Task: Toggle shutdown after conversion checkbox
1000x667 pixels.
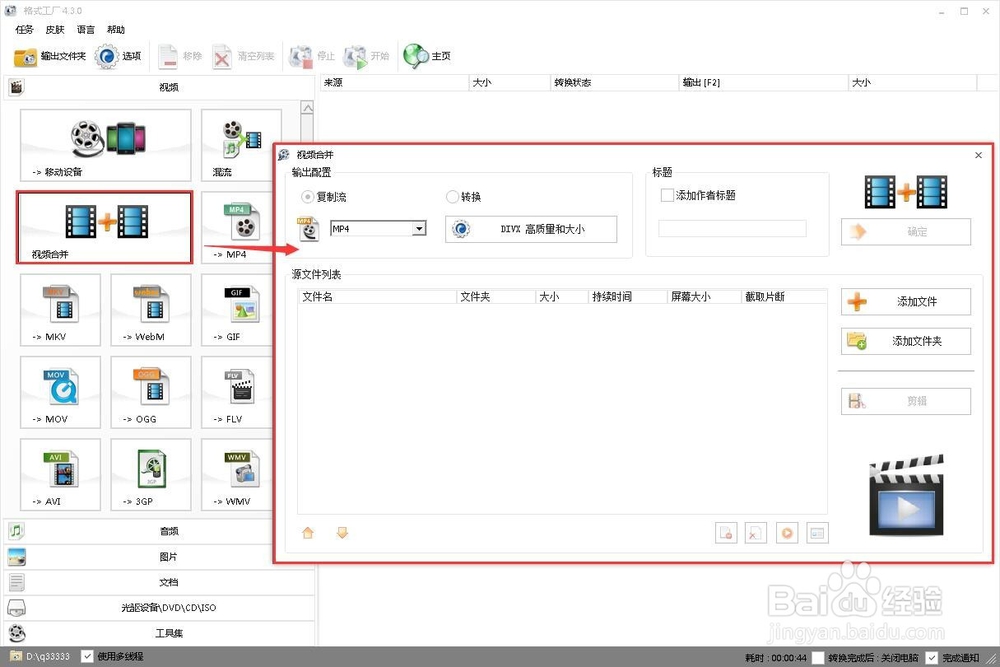Action: tap(818, 657)
